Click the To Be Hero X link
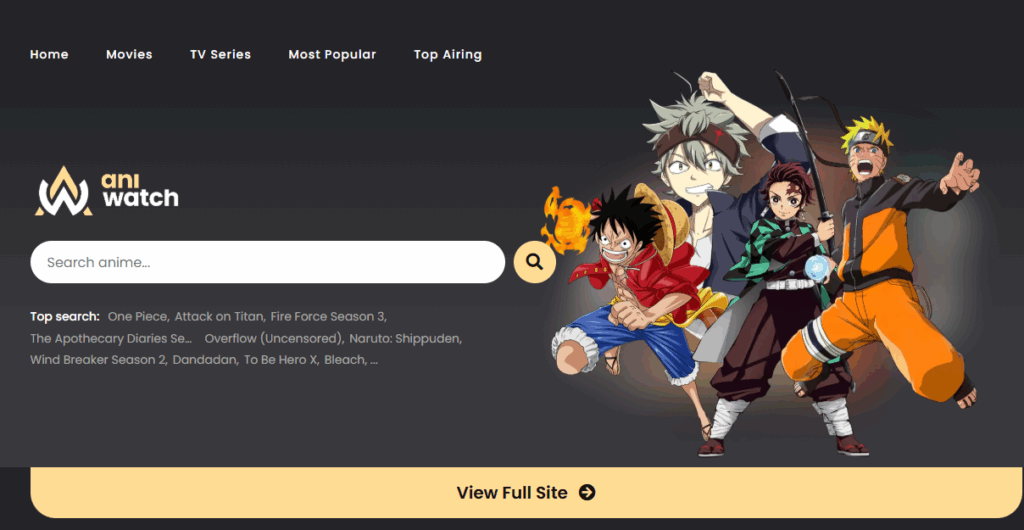This screenshot has height=530, width=1024. click(x=280, y=360)
